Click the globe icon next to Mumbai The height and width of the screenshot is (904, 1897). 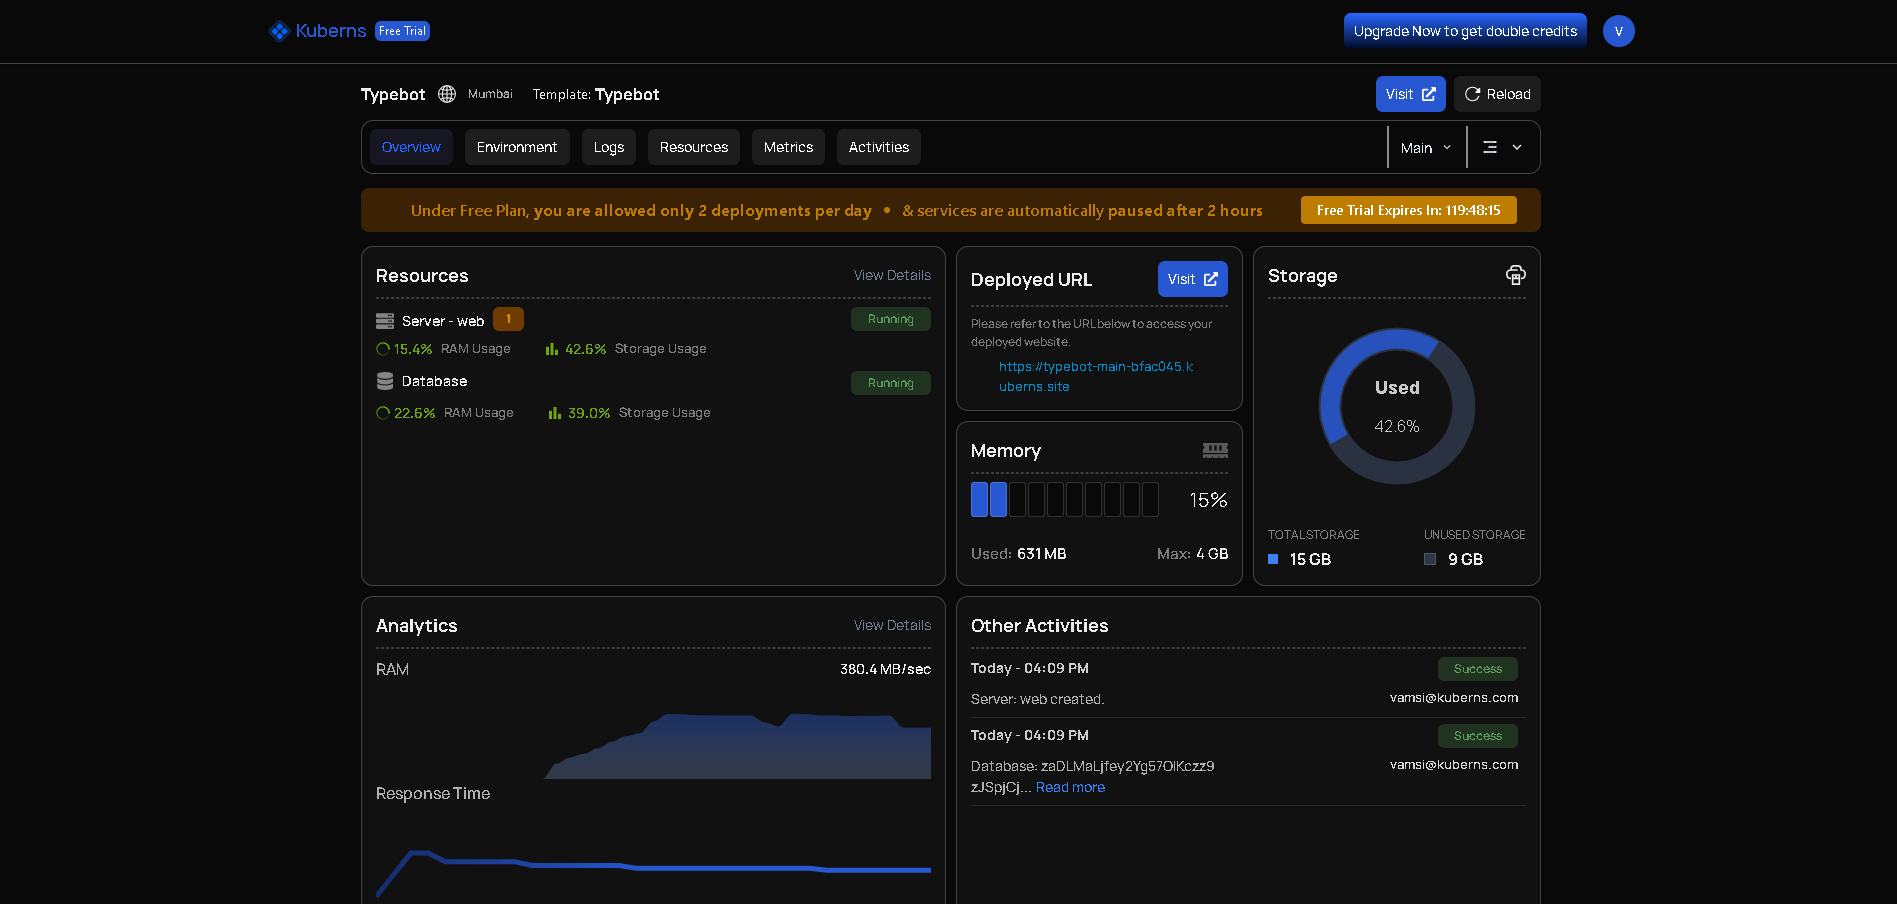(x=446, y=93)
